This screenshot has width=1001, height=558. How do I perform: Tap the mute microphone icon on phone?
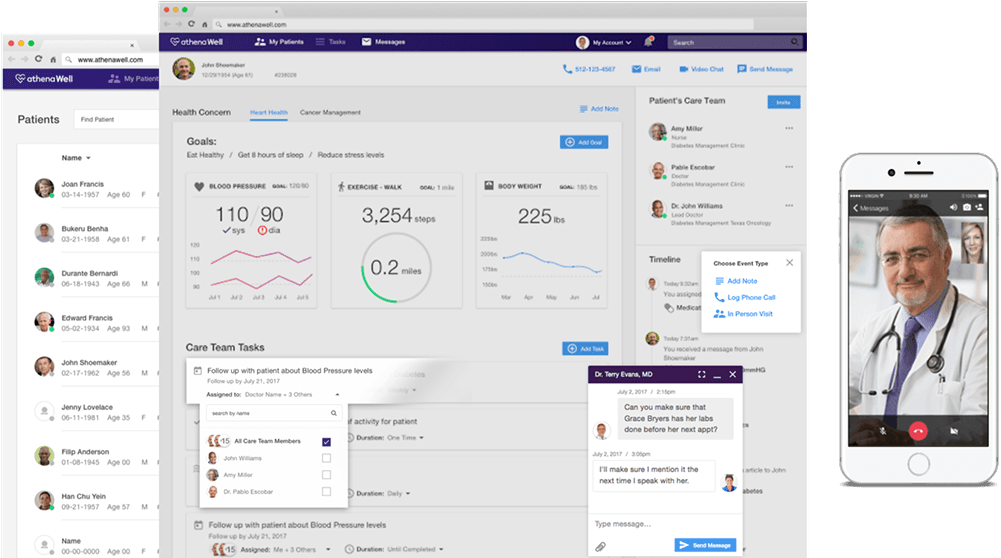pyautogui.click(x=883, y=431)
